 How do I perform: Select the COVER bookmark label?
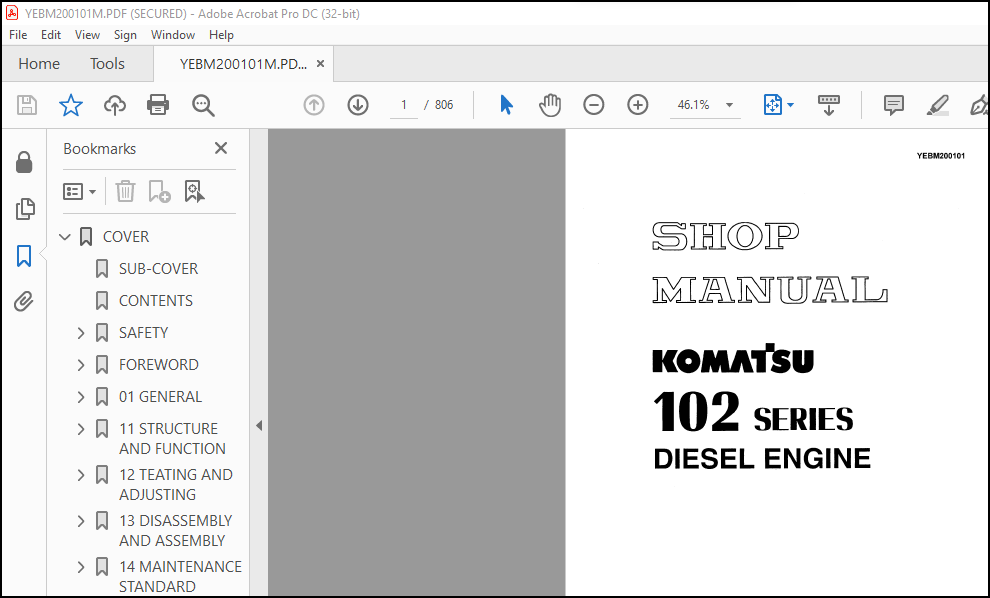126,237
